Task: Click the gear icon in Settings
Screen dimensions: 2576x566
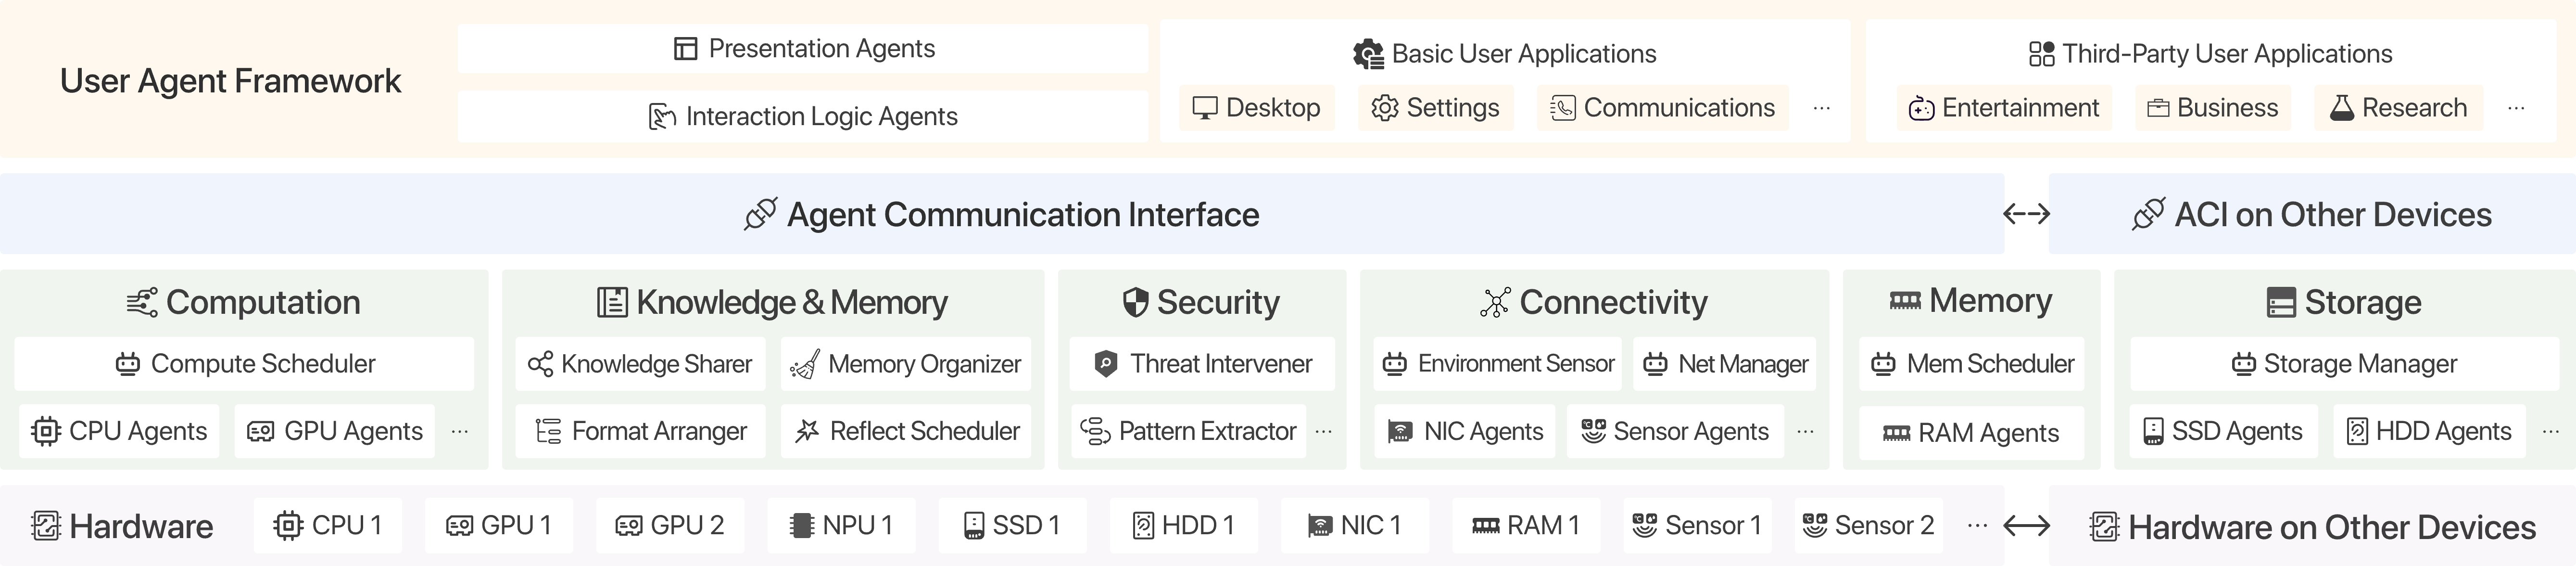Action: 1385,108
